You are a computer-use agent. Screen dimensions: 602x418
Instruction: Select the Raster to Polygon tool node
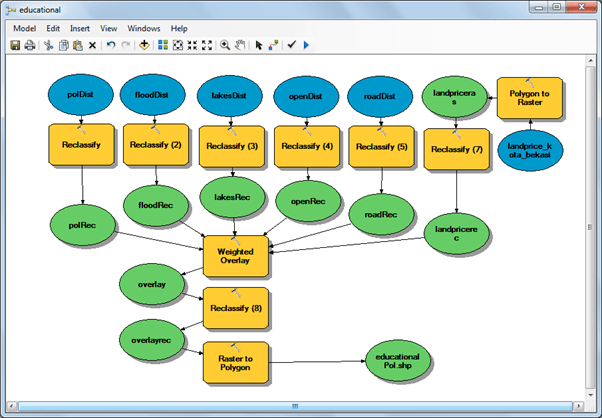(236, 362)
